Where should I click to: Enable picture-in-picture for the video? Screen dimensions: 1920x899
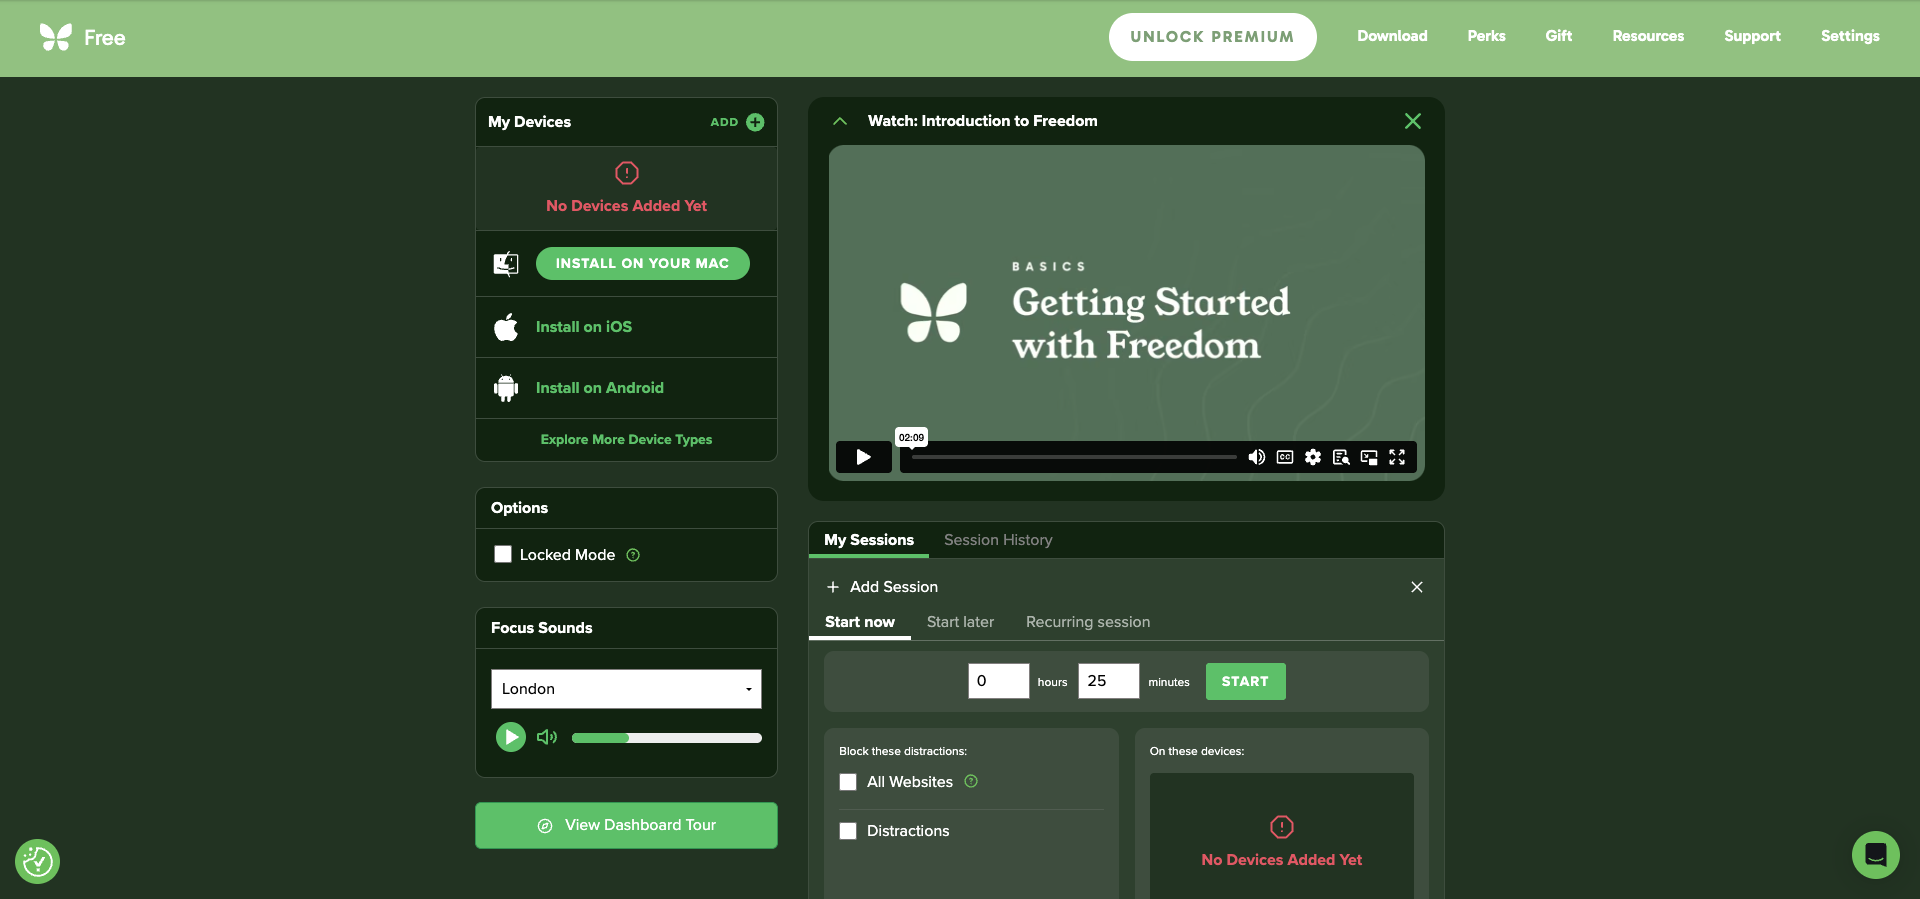tap(1369, 457)
